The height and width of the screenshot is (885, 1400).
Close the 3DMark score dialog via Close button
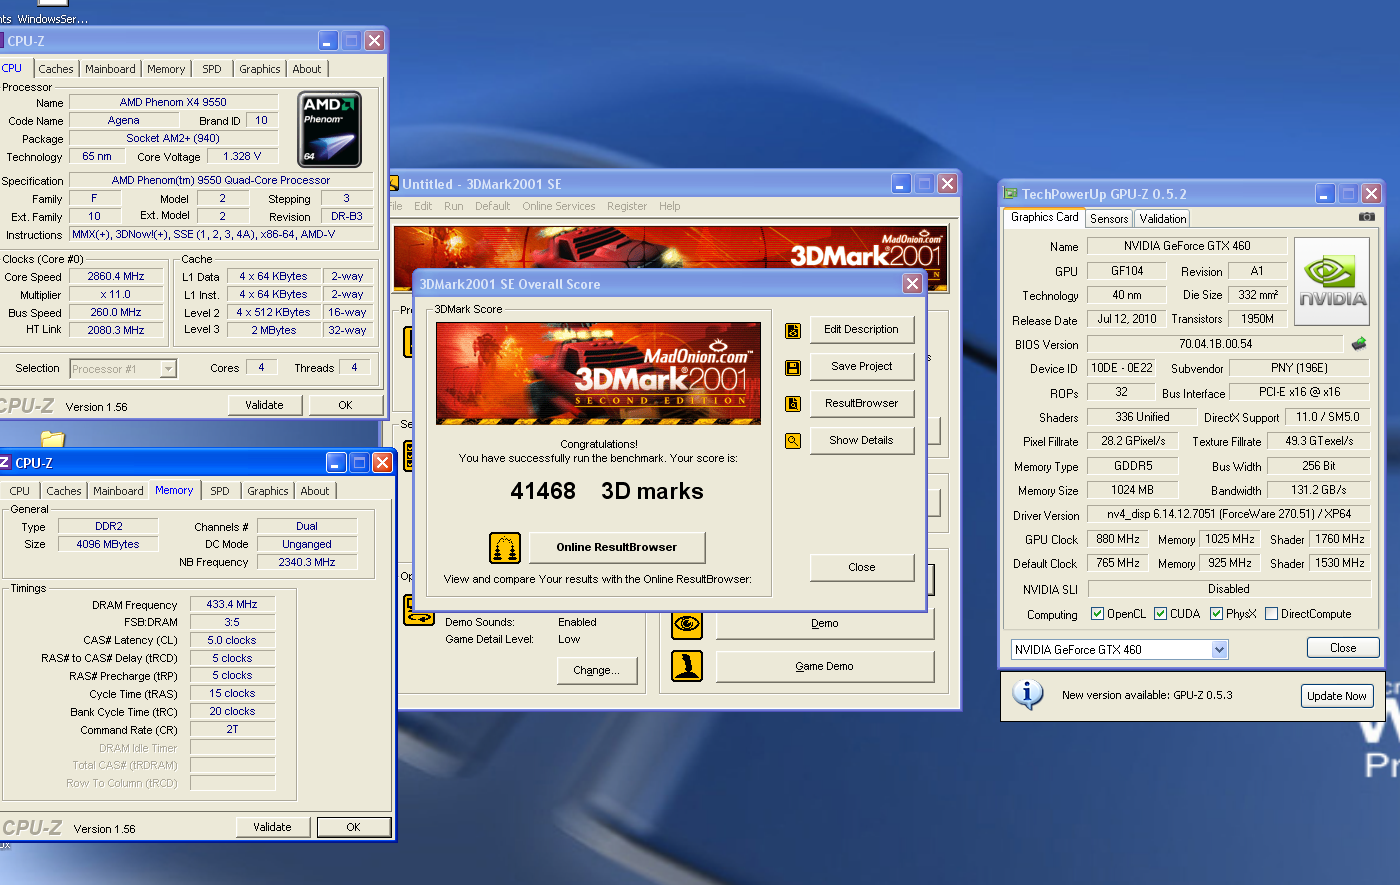click(861, 568)
